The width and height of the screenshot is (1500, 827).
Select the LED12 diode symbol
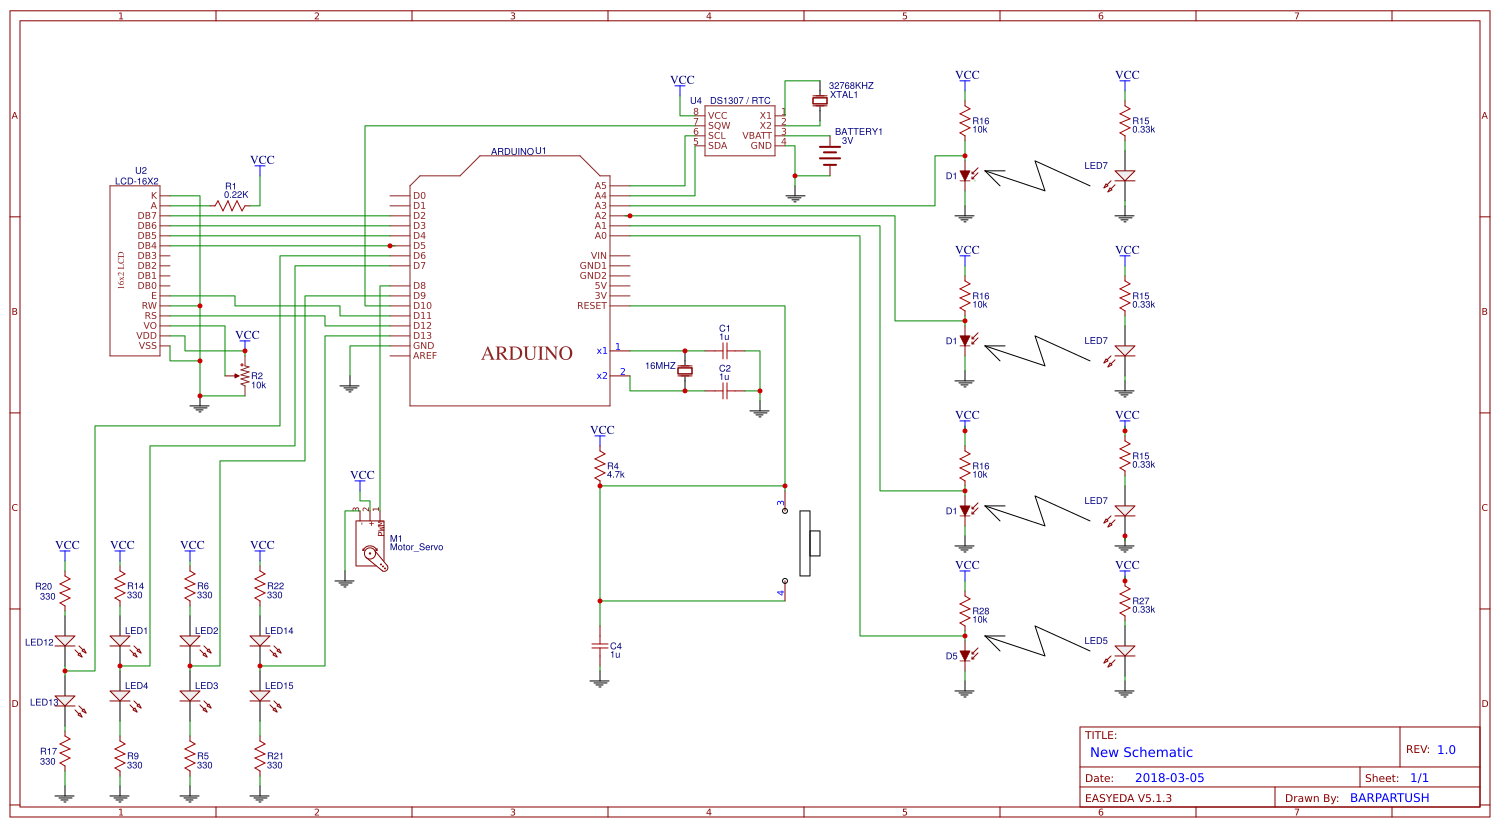tap(65, 641)
